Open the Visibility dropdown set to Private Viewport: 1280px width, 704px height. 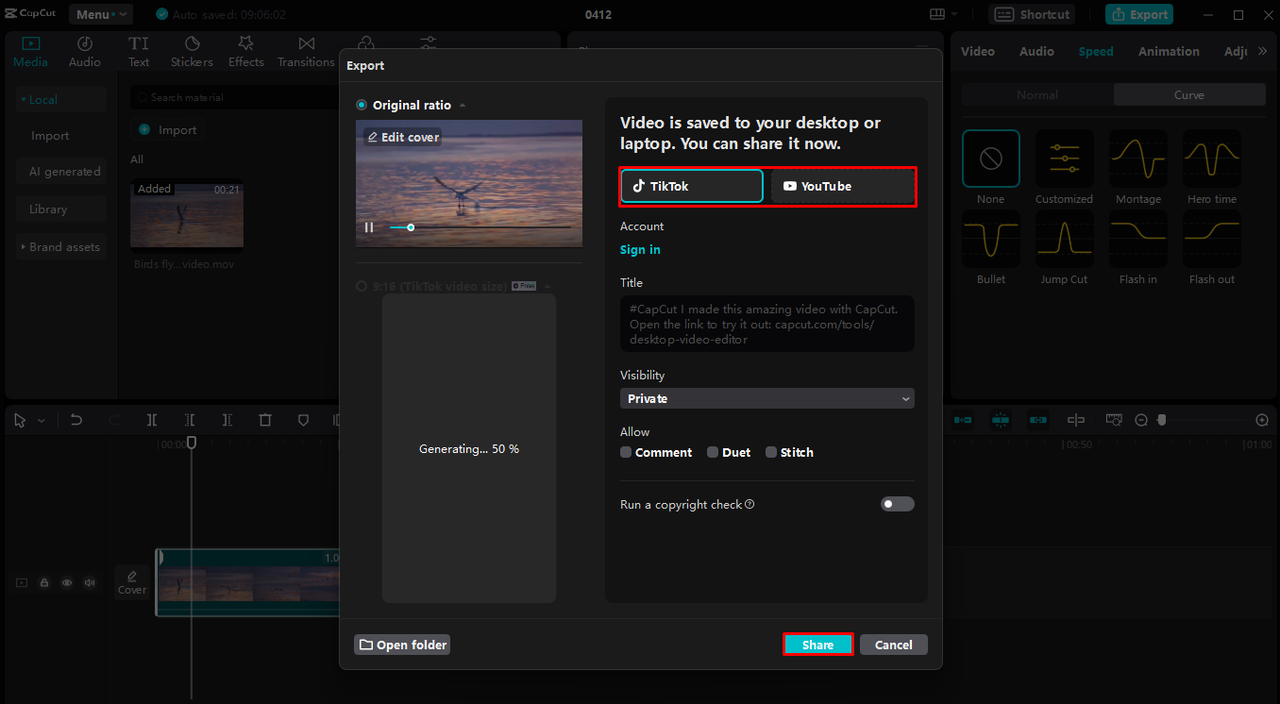(x=767, y=398)
